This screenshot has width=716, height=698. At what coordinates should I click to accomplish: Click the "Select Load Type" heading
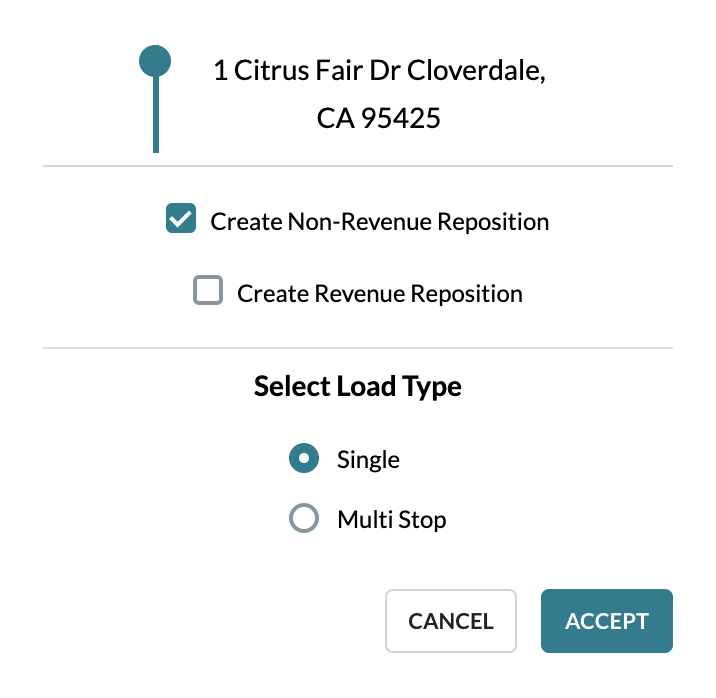358,386
